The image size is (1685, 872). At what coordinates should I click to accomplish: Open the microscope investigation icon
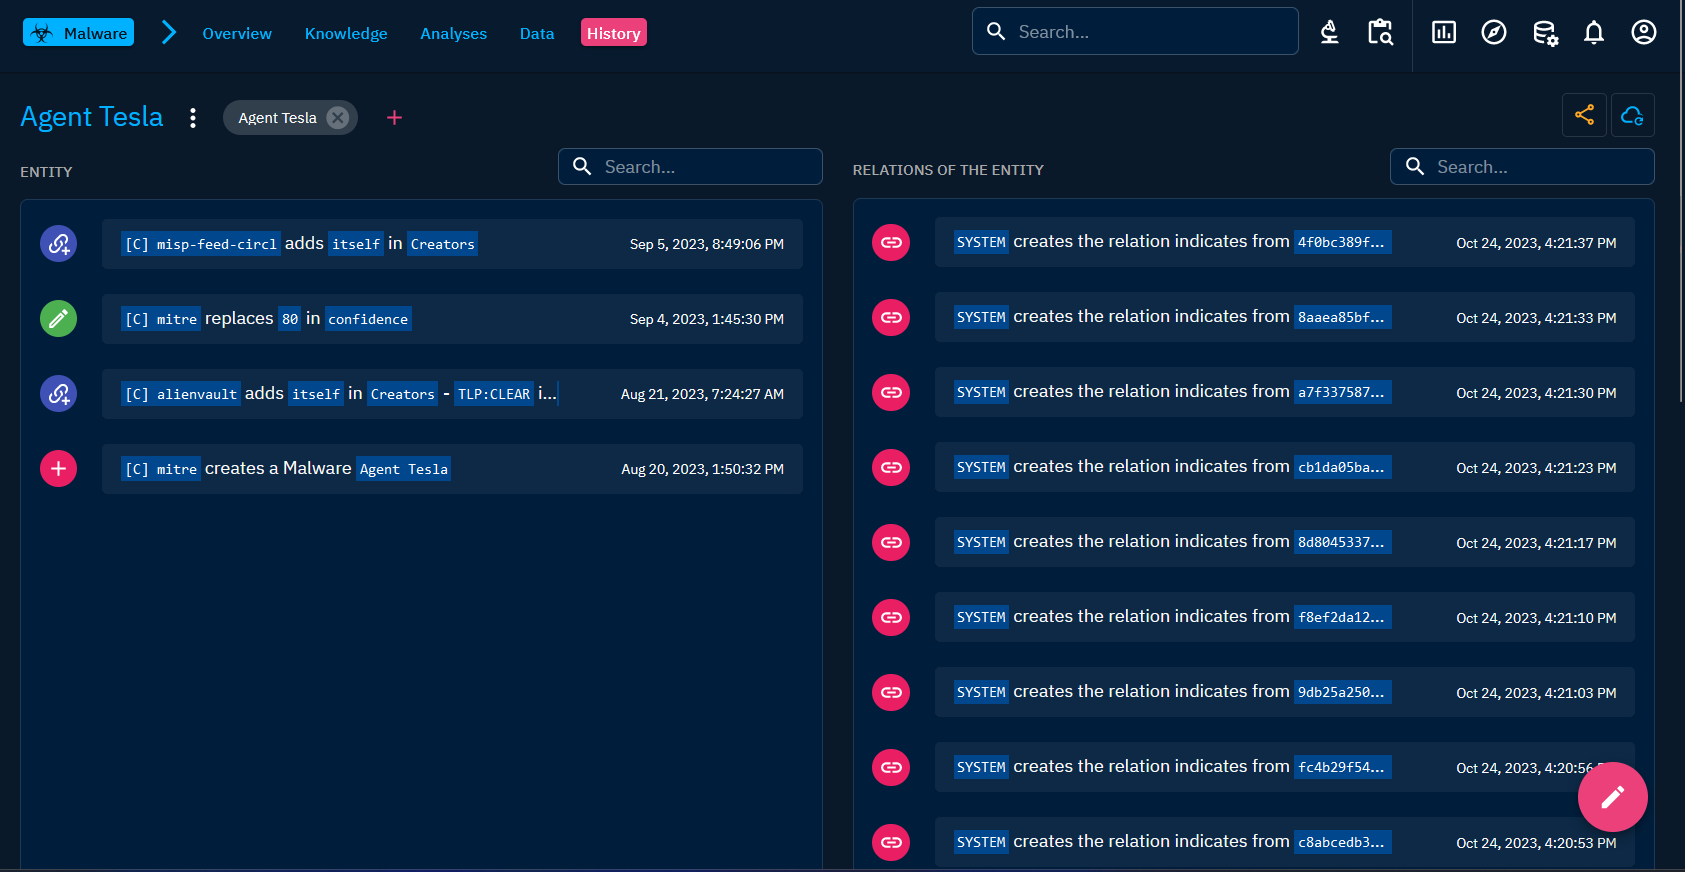(1330, 33)
